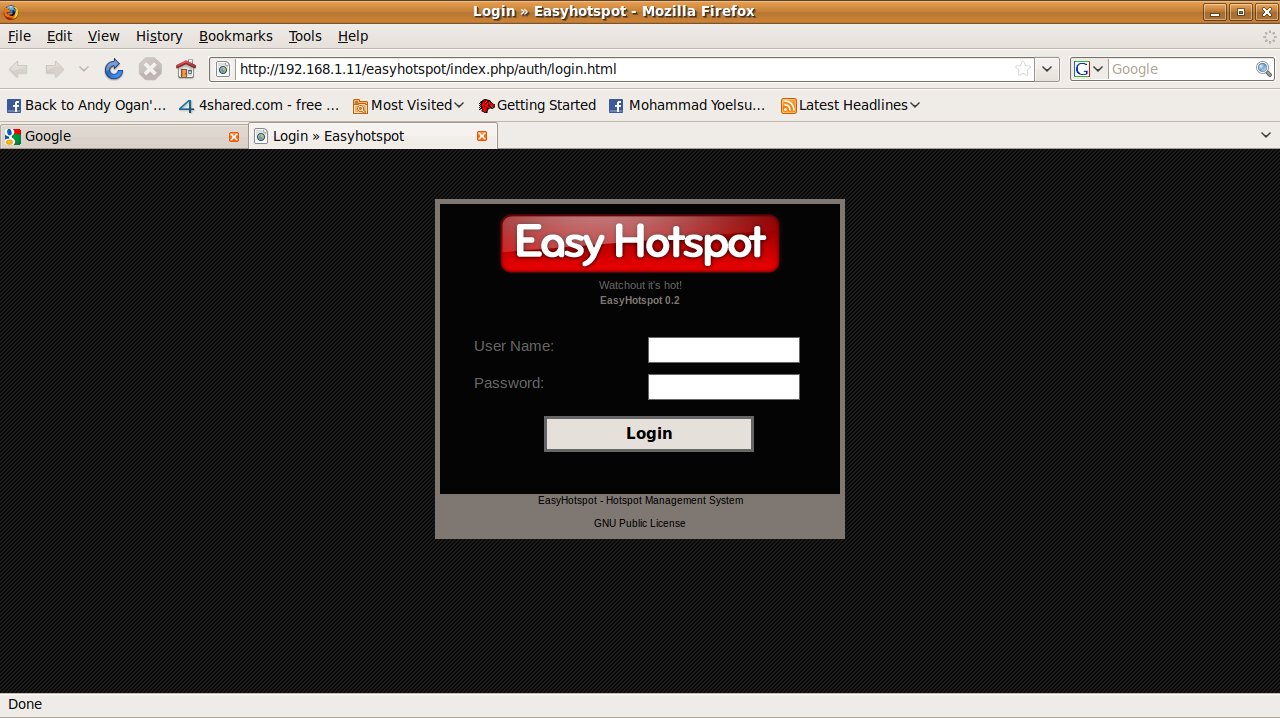The image size is (1280, 718).
Task: Expand the Most Visited bookmarks folder
Action: pos(408,105)
